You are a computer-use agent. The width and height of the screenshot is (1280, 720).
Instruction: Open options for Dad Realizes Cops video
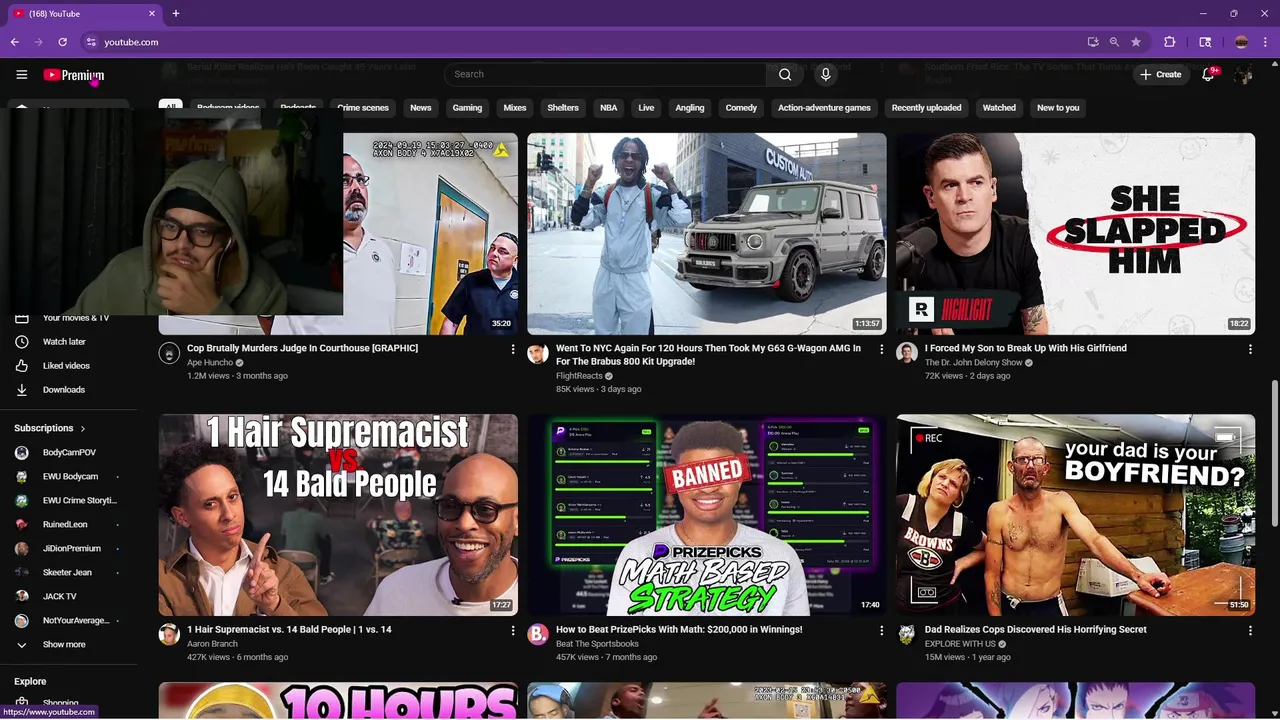tap(1249, 631)
